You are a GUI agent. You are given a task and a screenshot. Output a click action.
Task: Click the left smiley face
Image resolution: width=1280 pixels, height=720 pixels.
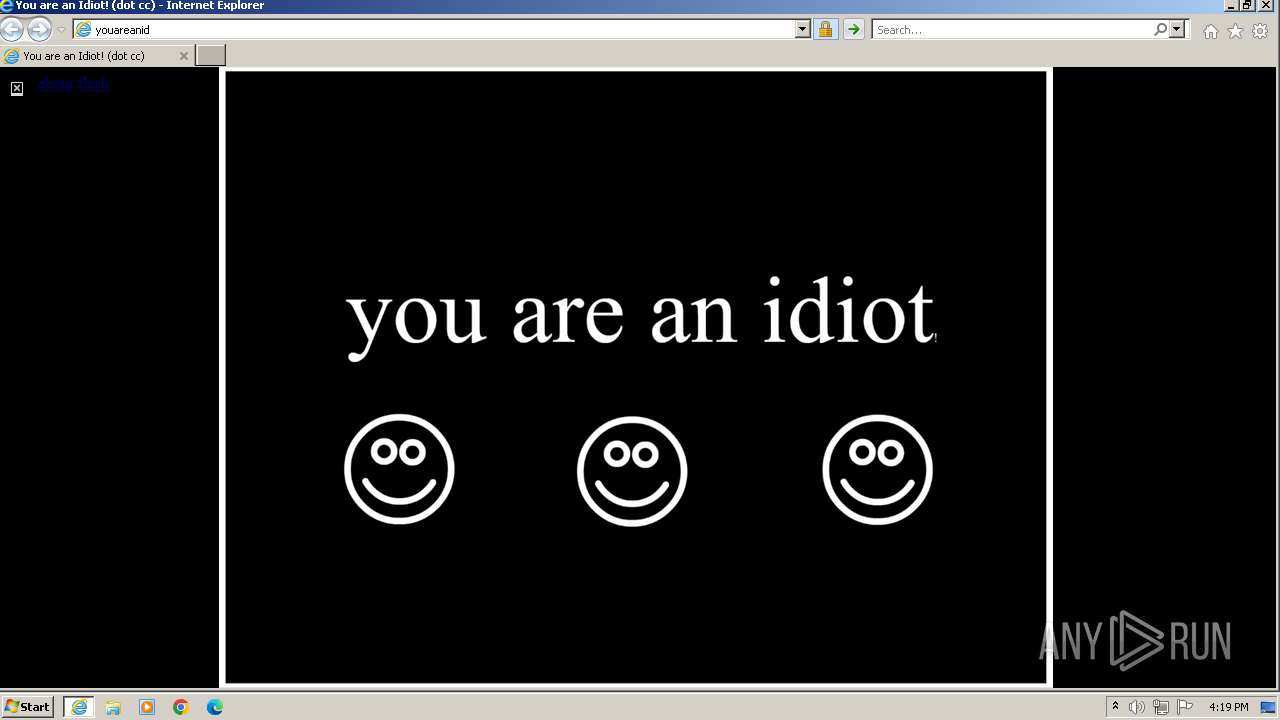[399, 469]
